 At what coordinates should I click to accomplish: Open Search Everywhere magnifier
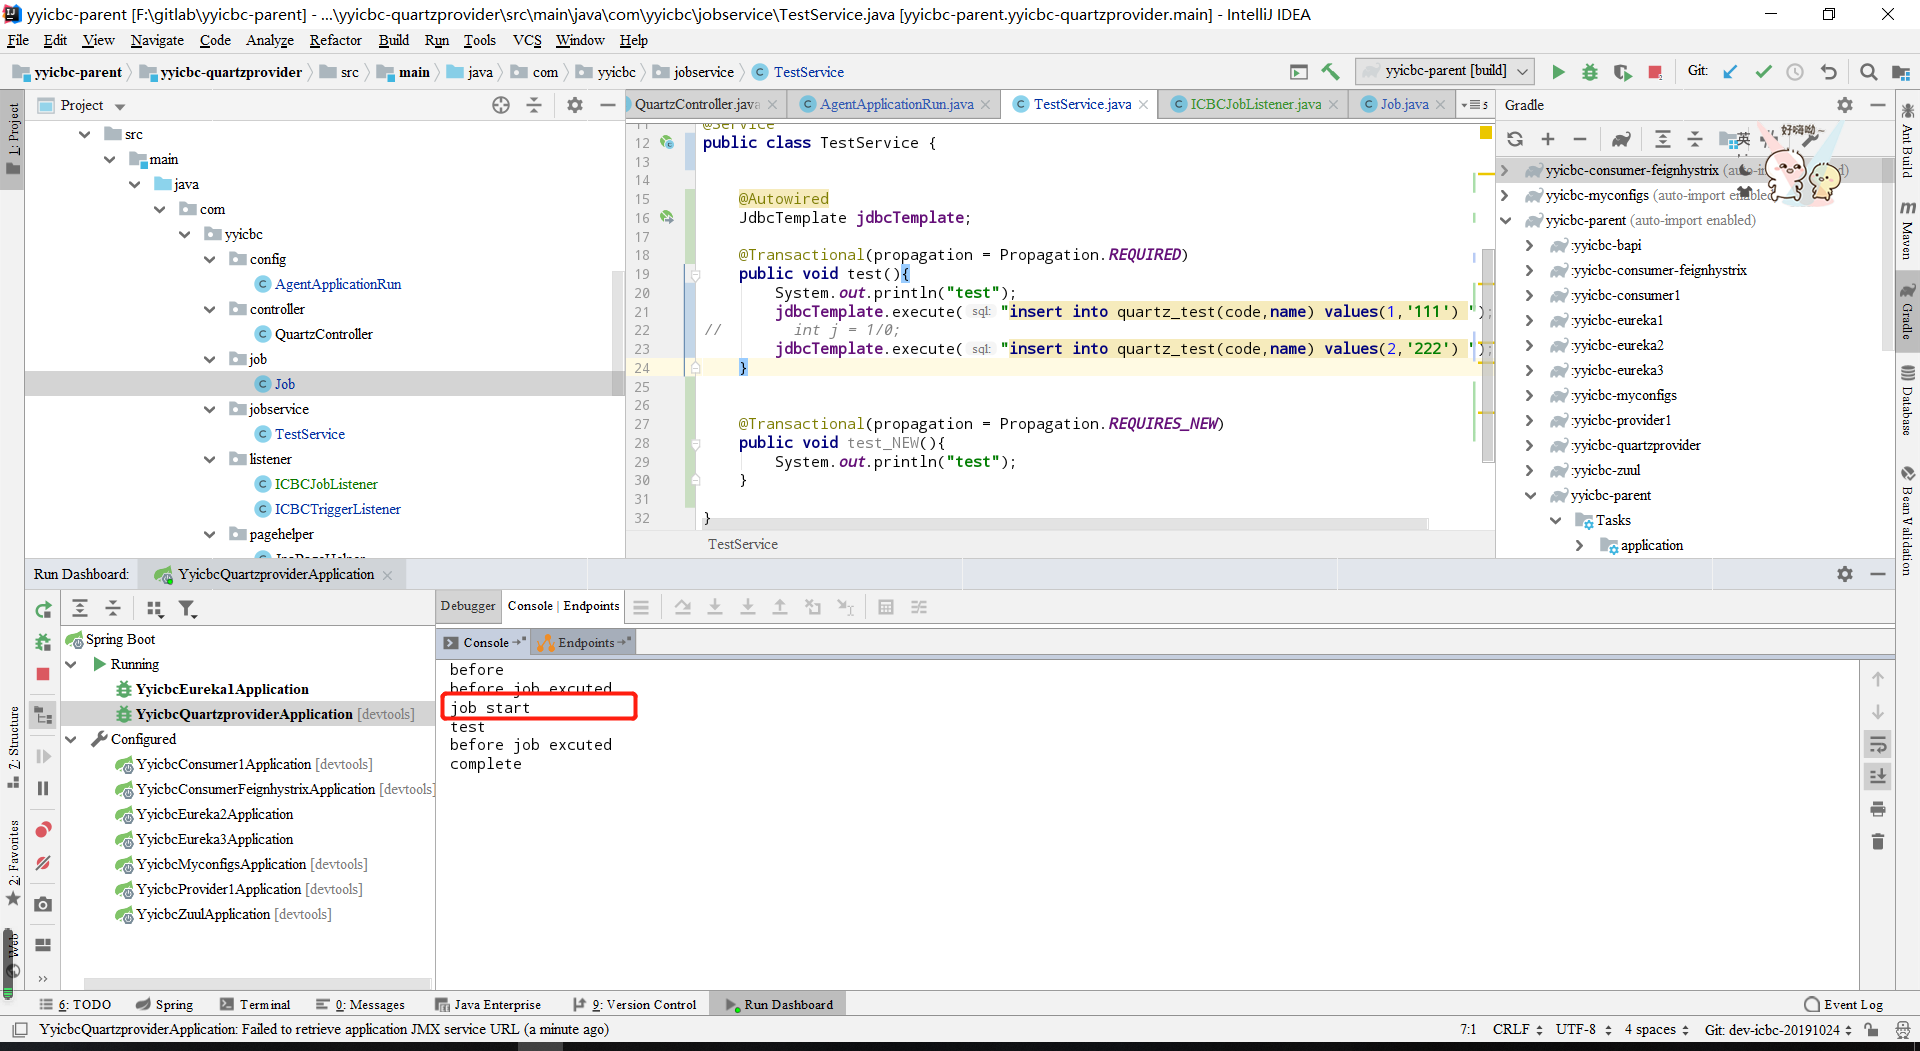click(1868, 72)
